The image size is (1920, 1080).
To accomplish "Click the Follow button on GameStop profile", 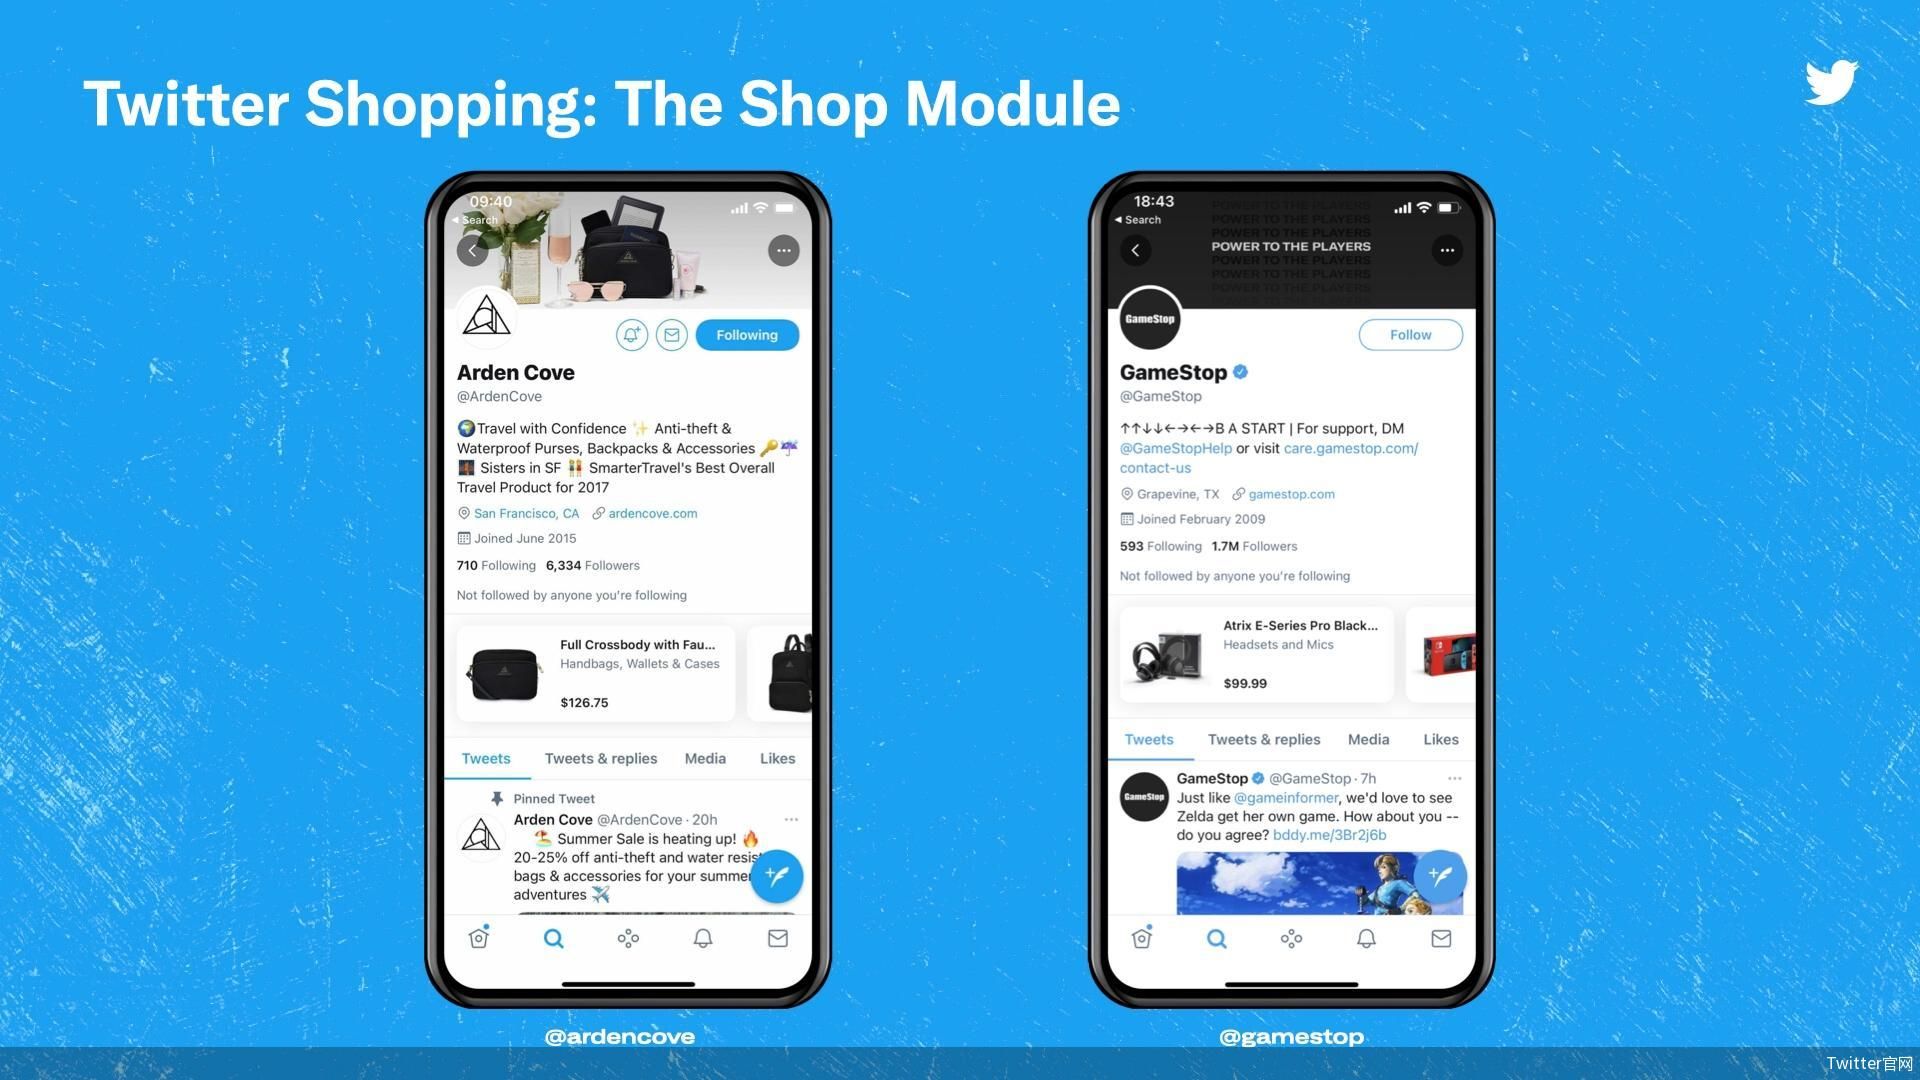I will tap(1410, 334).
